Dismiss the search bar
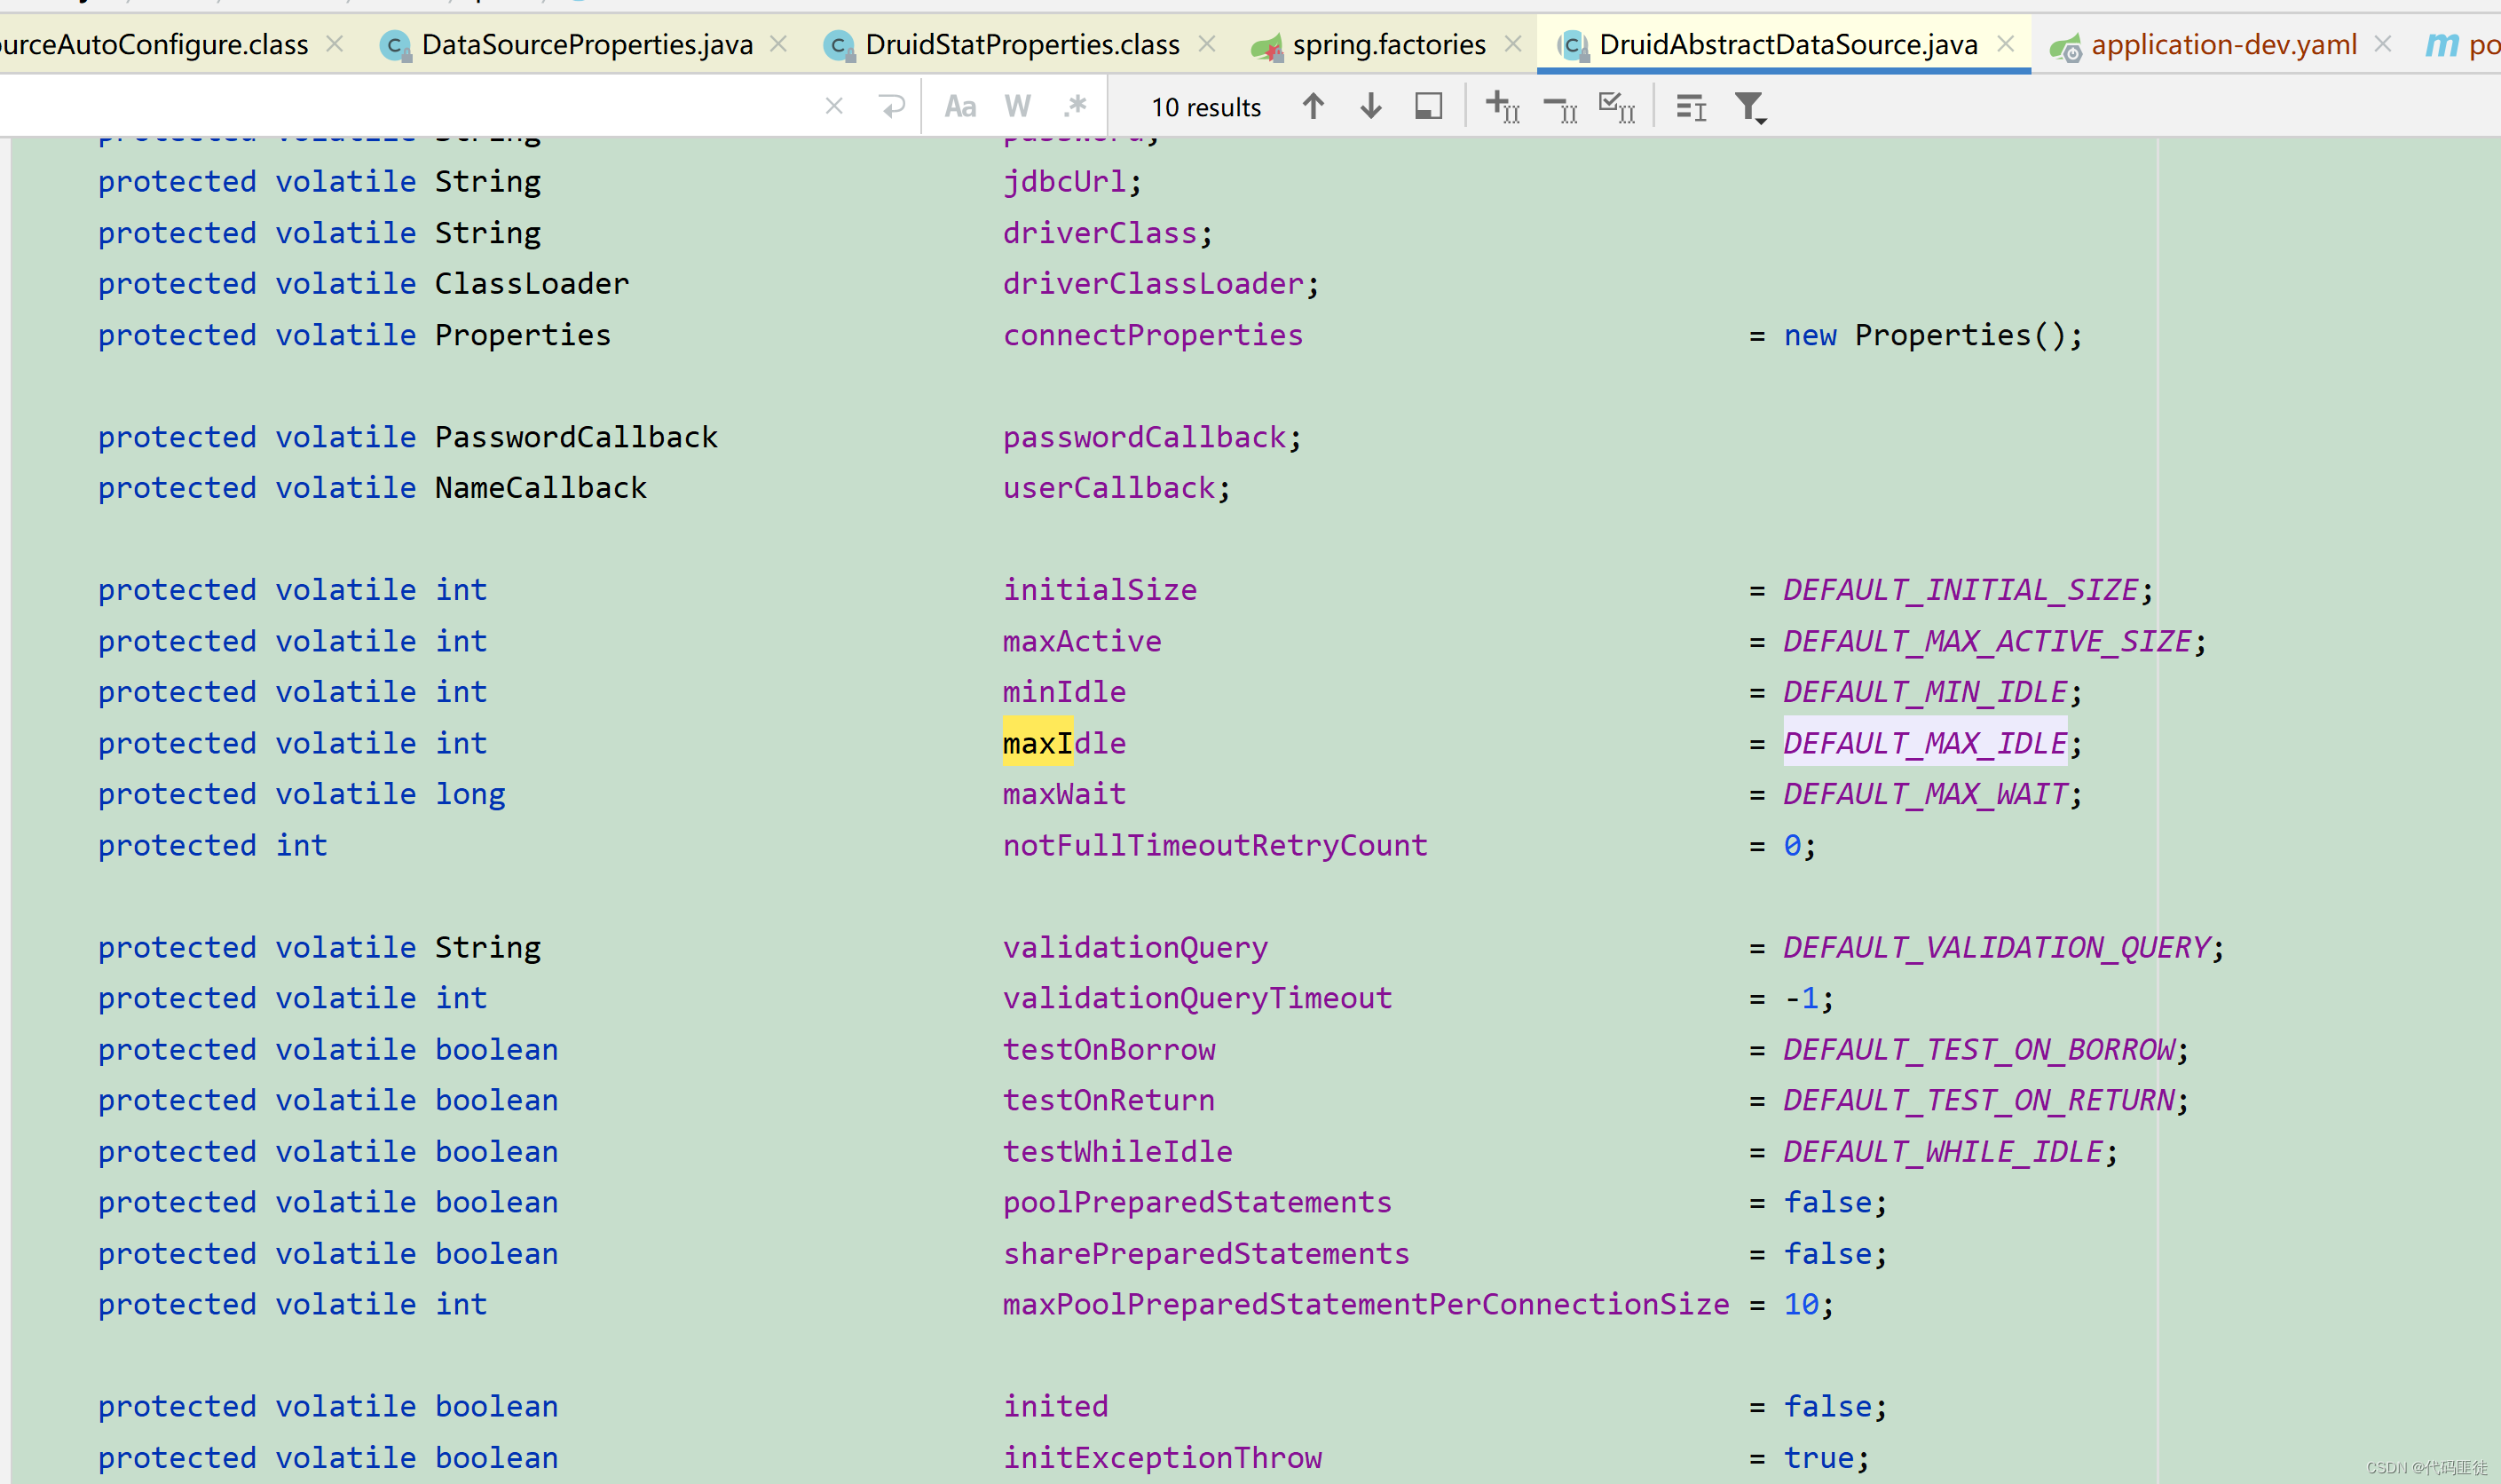2501x1484 pixels. coord(833,105)
